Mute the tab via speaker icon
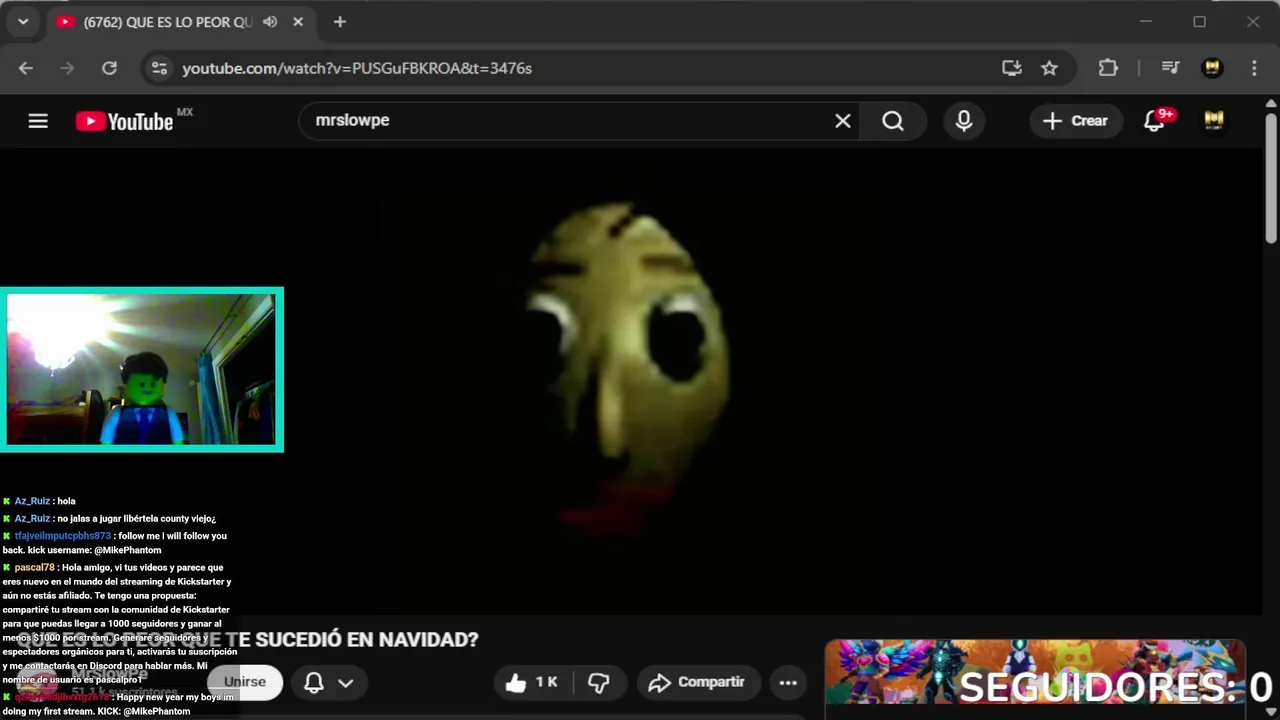 click(x=270, y=22)
